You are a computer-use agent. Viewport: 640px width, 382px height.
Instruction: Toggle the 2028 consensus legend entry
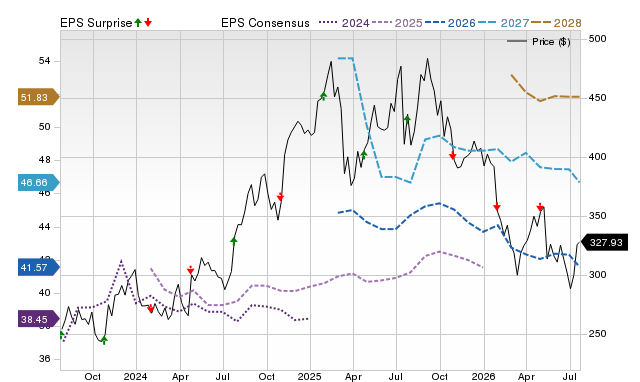tap(556, 23)
